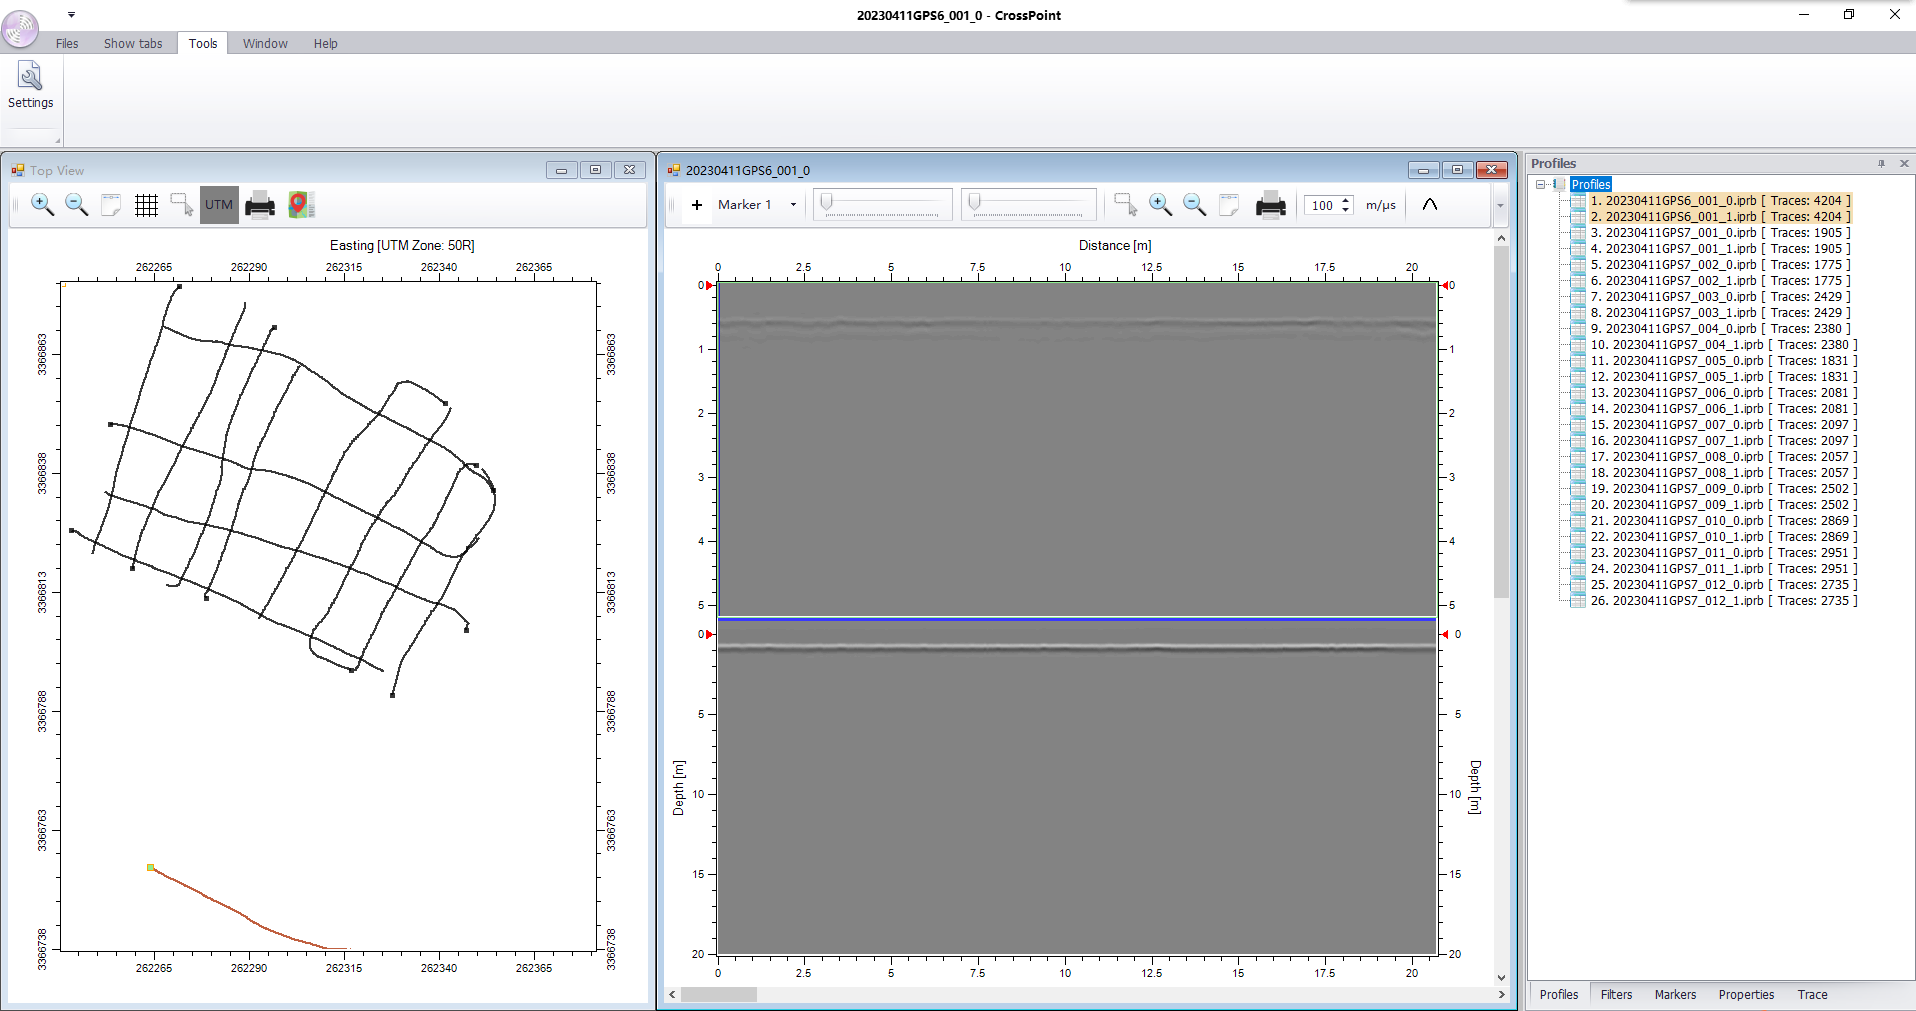
Task: Print the radargram profile
Action: pos(1270,205)
